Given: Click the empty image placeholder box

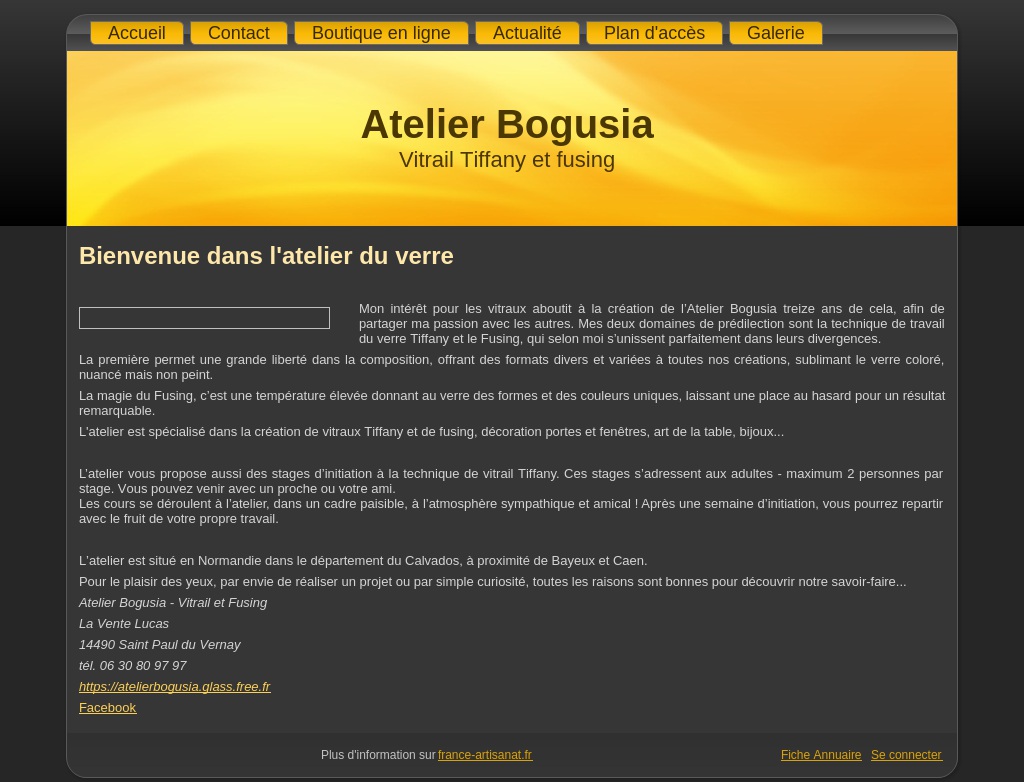Looking at the screenshot, I should point(204,318).
